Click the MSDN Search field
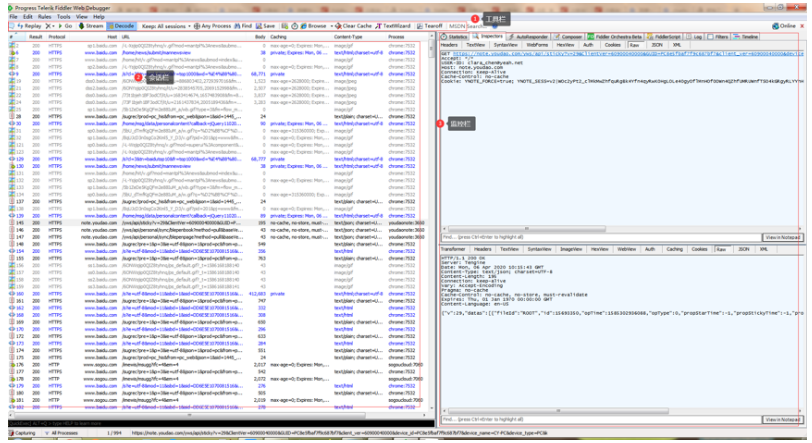812x443 pixels. pos(469,26)
